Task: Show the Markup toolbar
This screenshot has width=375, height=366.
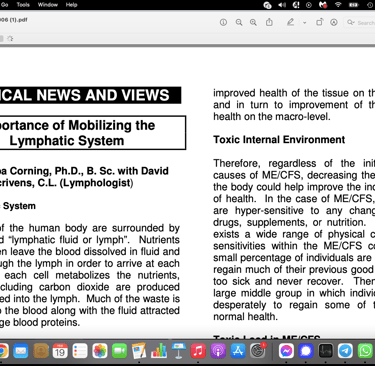Action: pyautogui.click(x=334, y=22)
